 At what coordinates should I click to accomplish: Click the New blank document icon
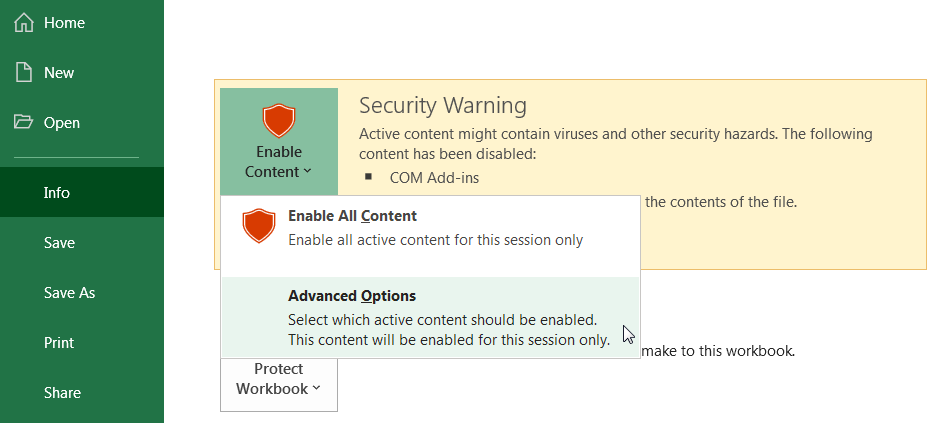tap(24, 72)
